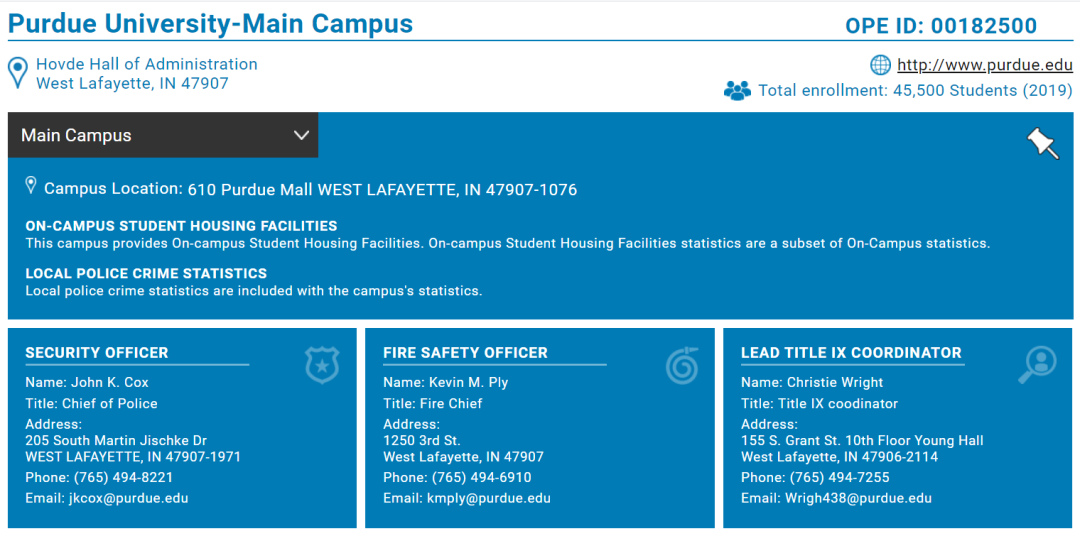The height and width of the screenshot is (536, 1080).
Task: Click the magnifier person icon in Title IX card
Action: (x=1037, y=365)
